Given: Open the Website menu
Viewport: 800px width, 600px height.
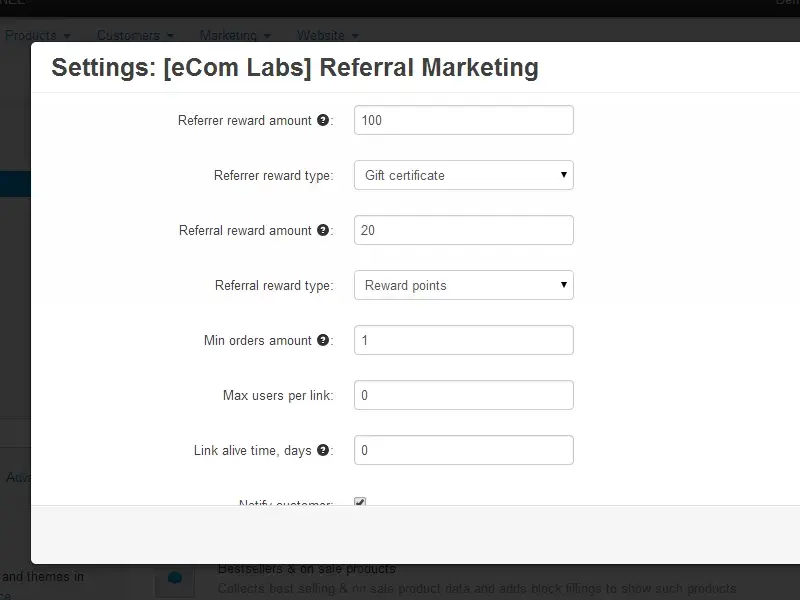Looking at the screenshot, I should coord(327,36).
